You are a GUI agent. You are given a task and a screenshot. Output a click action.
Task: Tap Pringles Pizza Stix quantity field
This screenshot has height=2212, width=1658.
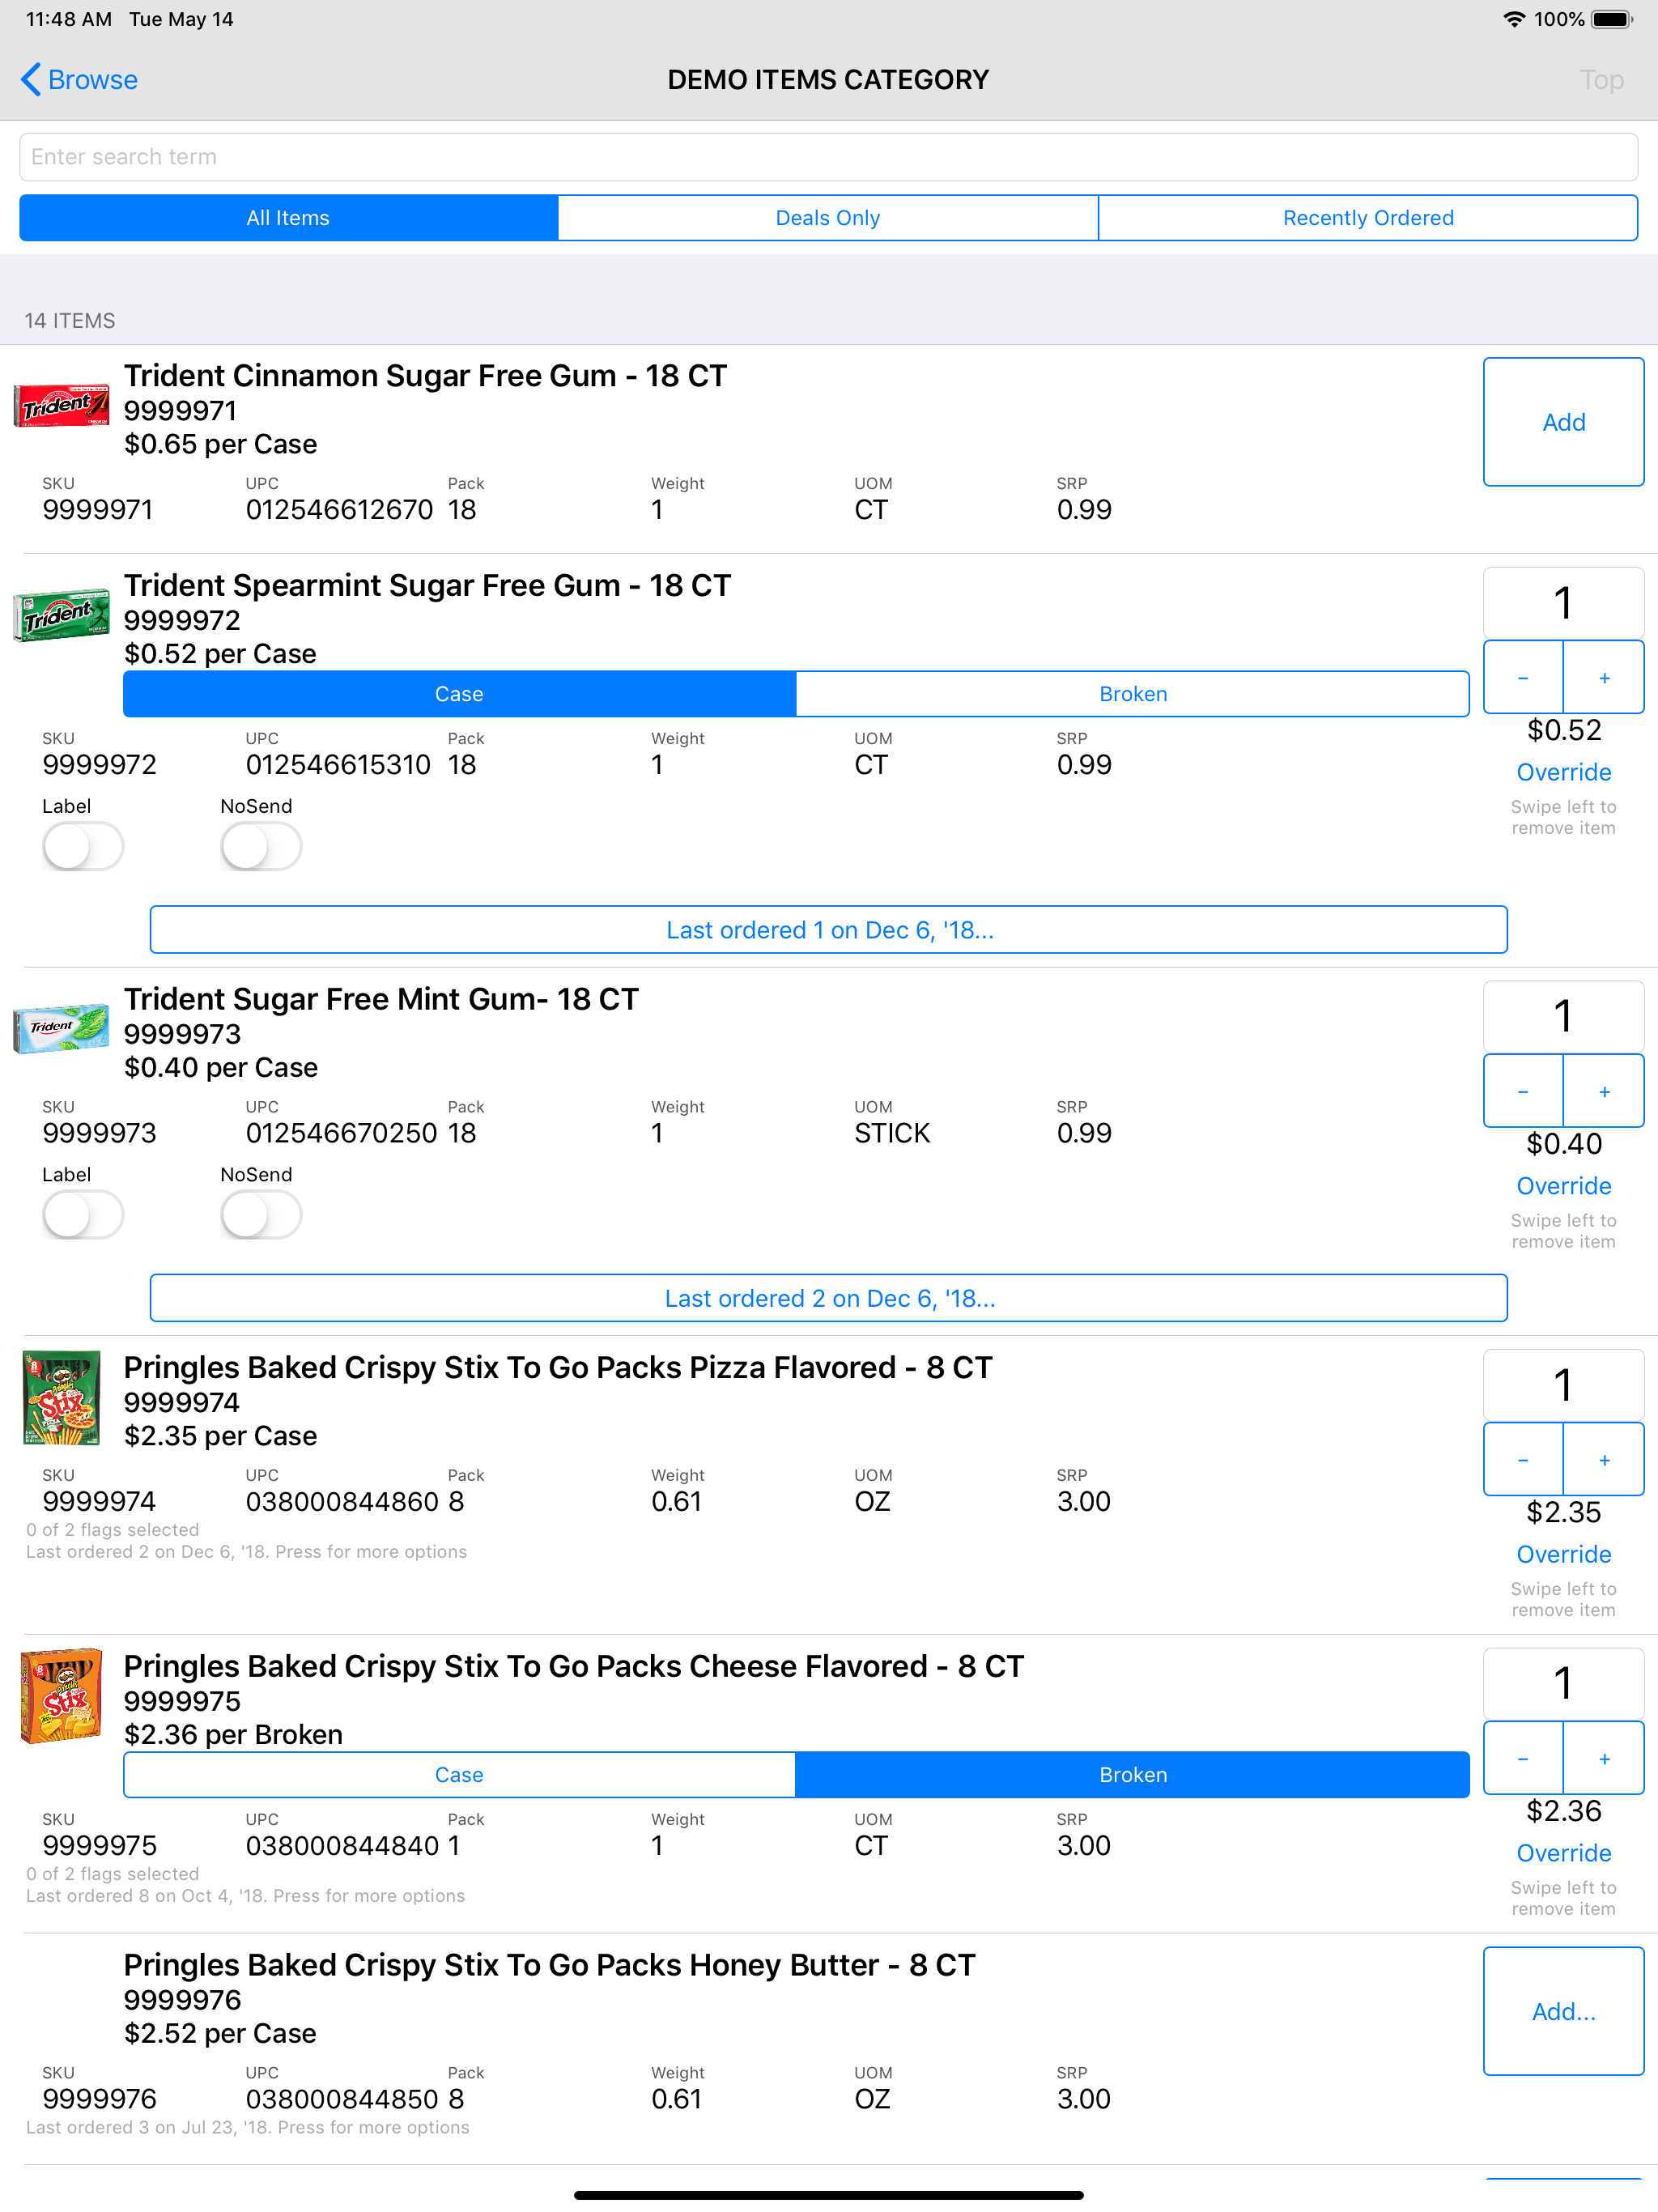click(1563, 1386)
